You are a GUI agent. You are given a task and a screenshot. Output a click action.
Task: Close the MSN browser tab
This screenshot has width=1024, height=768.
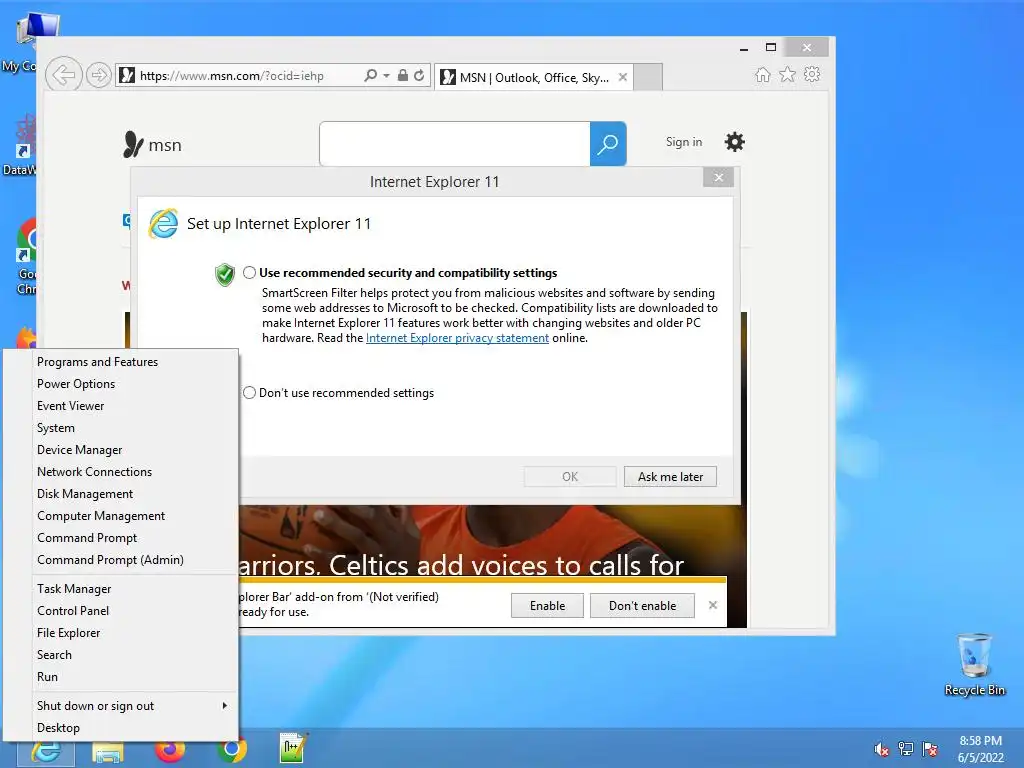pyautogui.click(x=623, y=77)
